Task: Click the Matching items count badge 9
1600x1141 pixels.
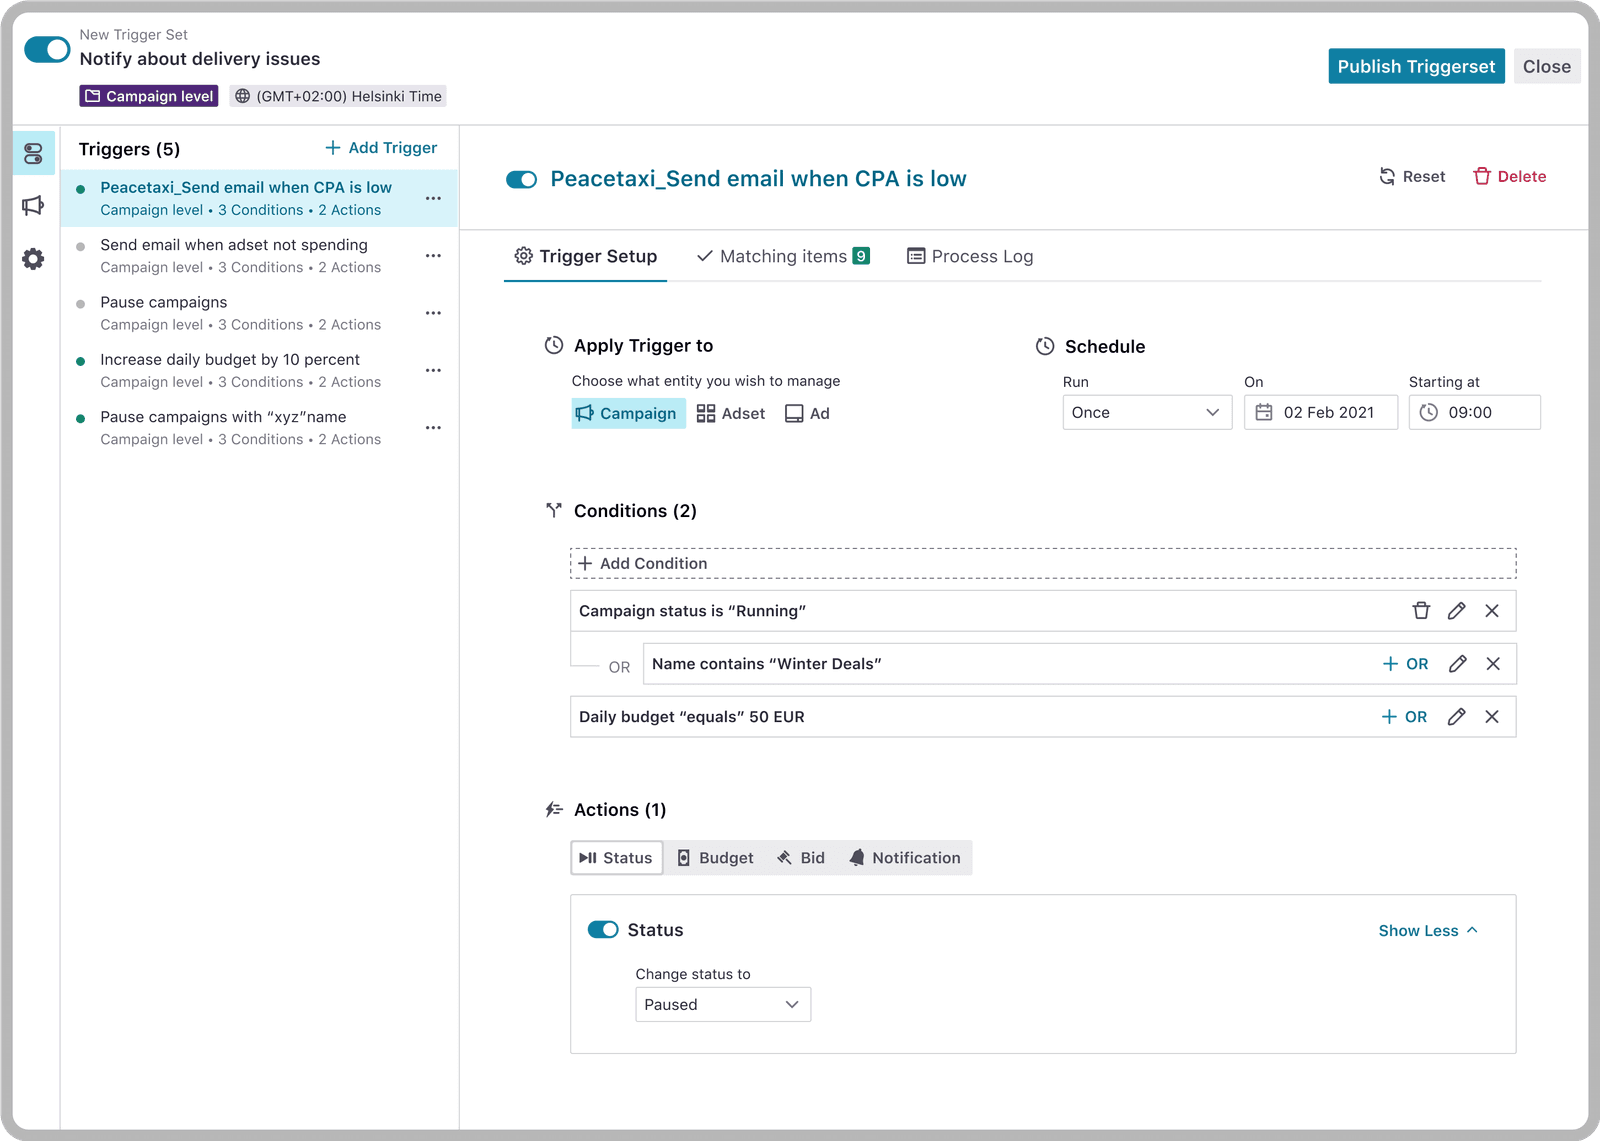Action: pos(861,256)
